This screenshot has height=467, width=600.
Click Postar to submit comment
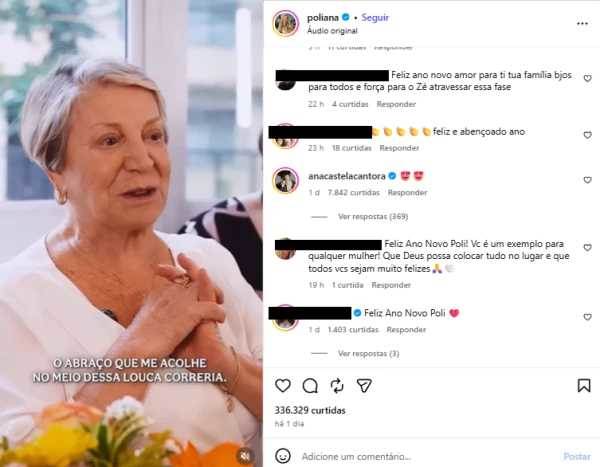577,456
